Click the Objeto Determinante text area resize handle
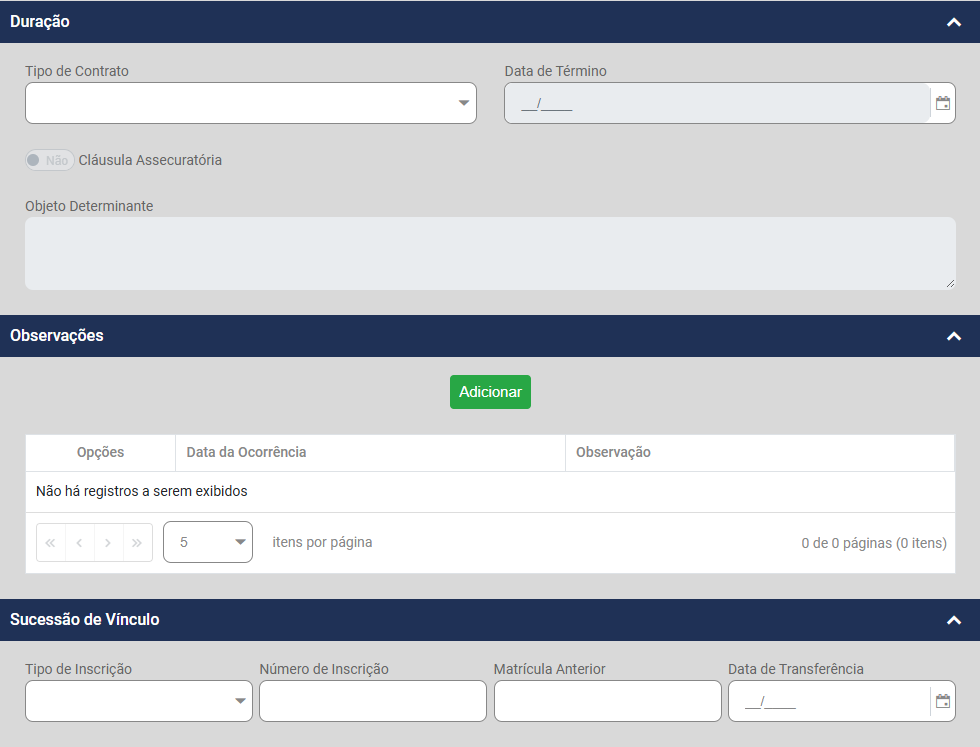The height and width of the screenshot is (747, 980). (950, 284)
